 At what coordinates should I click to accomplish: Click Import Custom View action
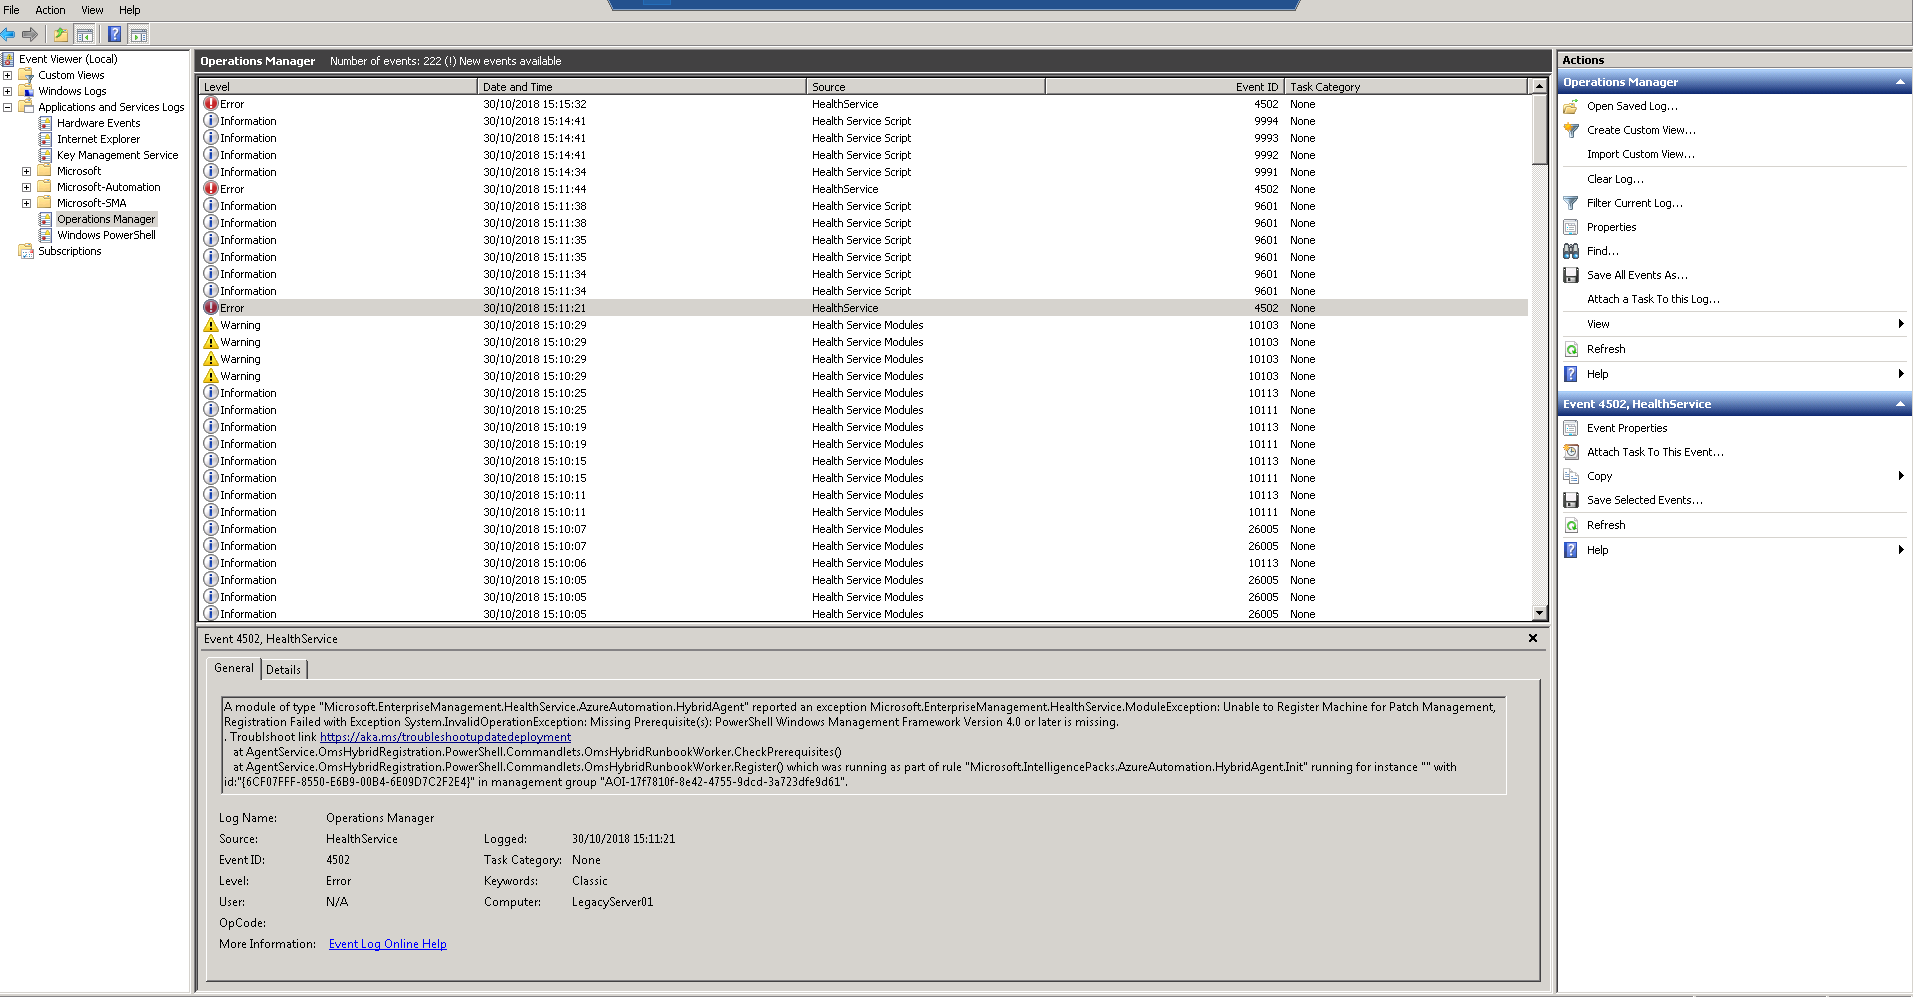point(1641,154)
